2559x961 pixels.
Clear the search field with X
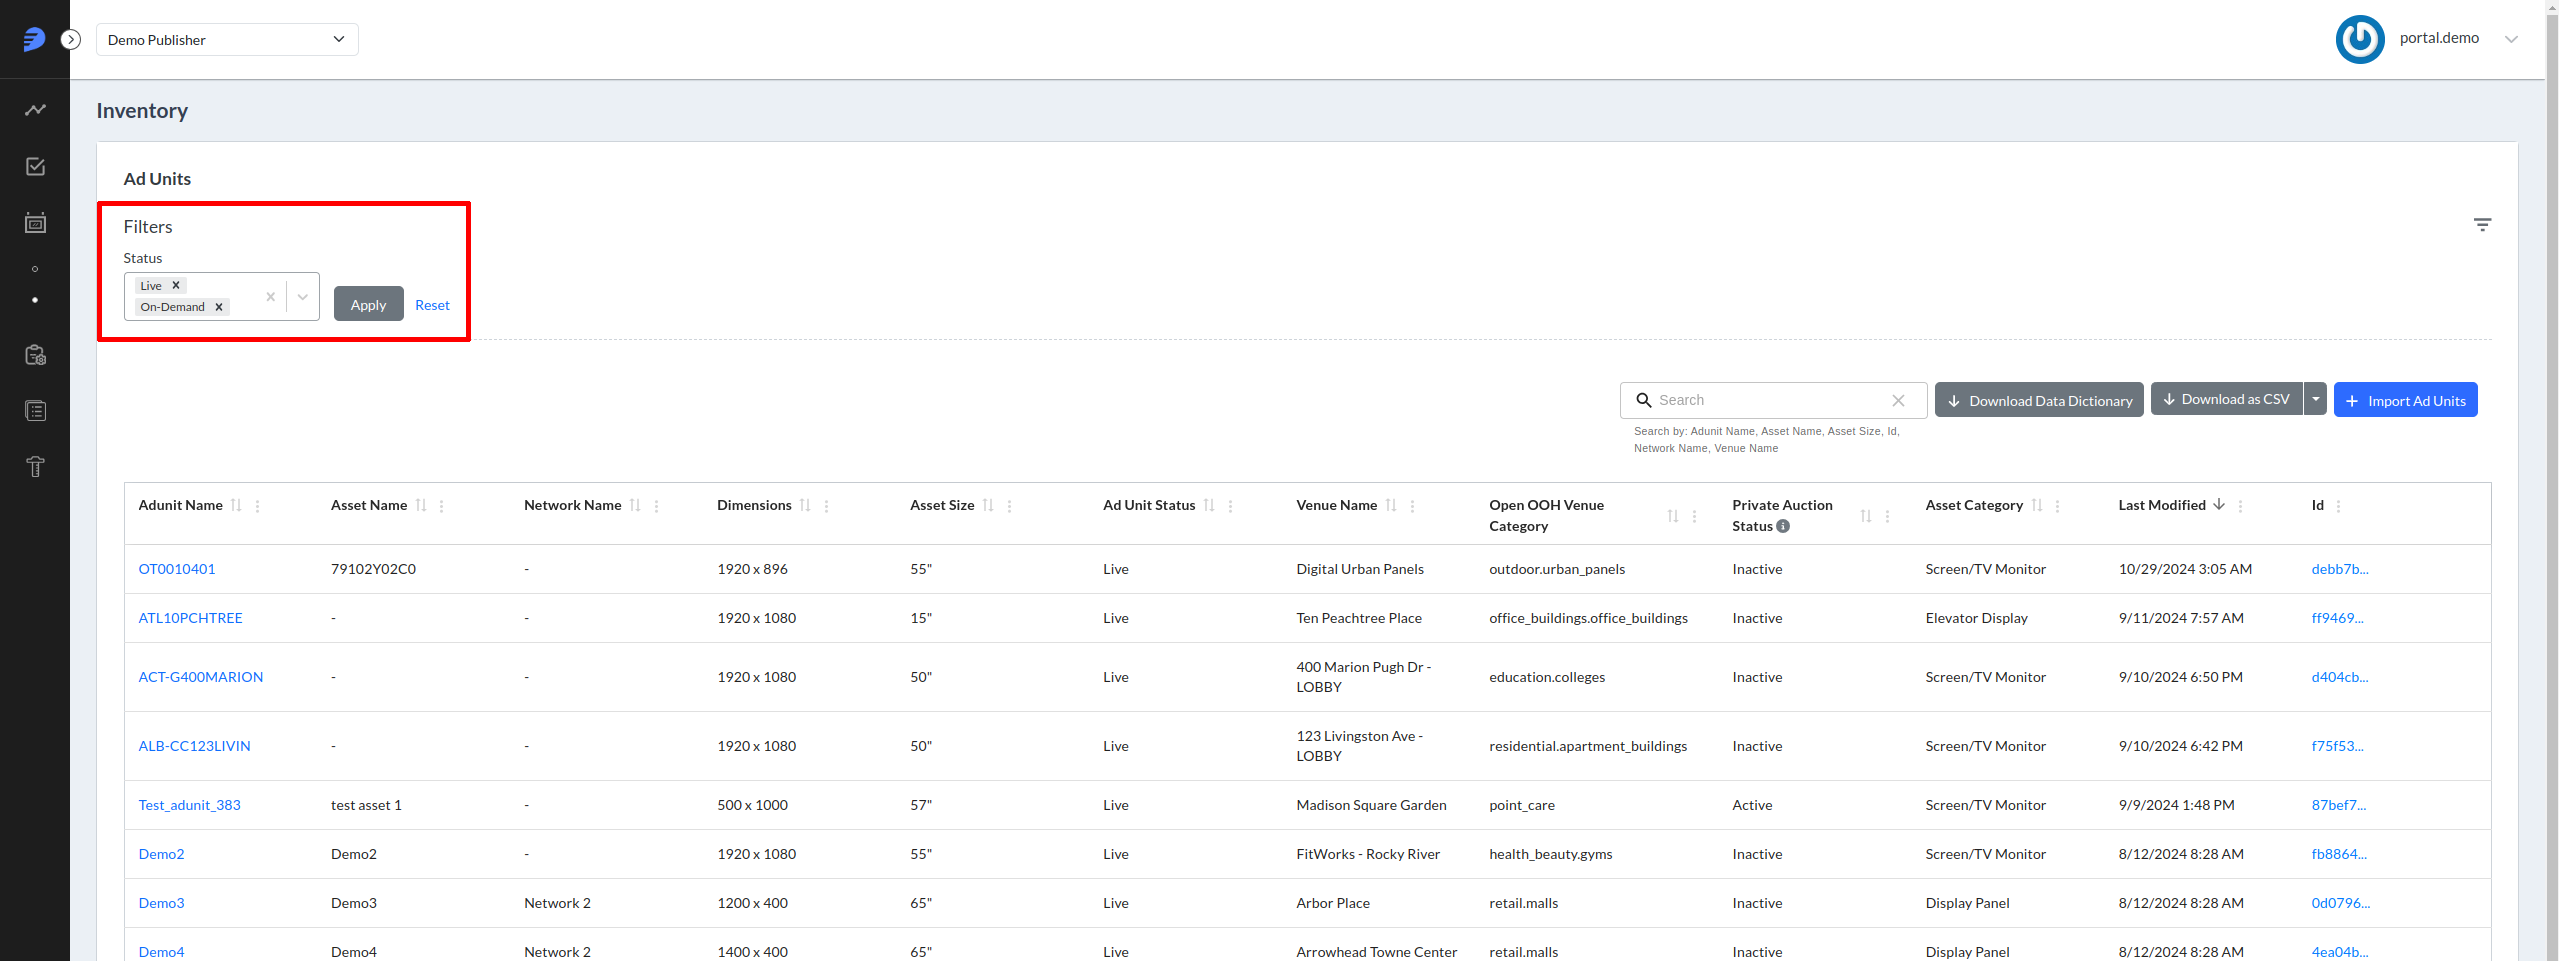pyautogui.click(x=1898, y=400)
